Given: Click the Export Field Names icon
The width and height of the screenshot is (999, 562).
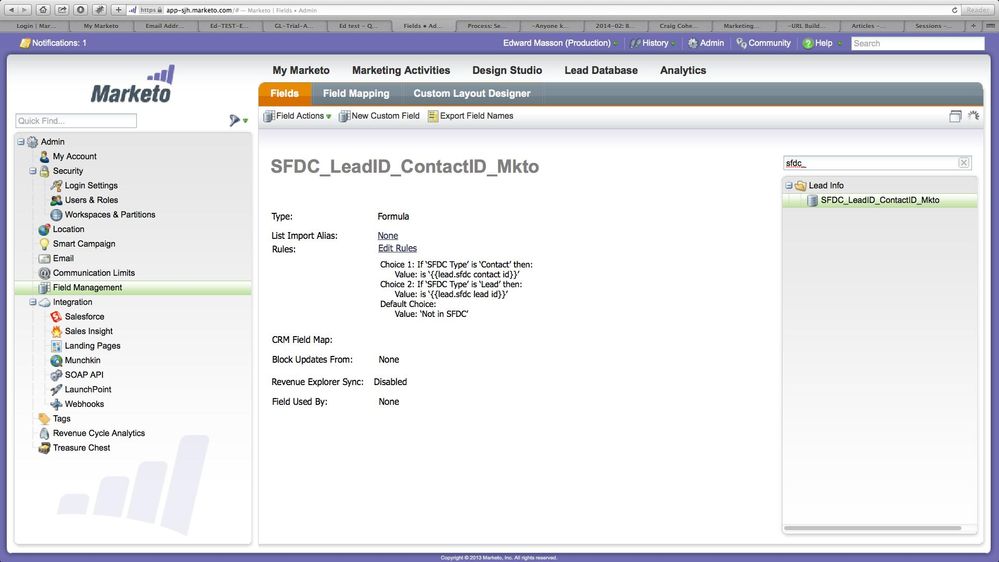Looking at the screenshot, I should pos(433,116).
